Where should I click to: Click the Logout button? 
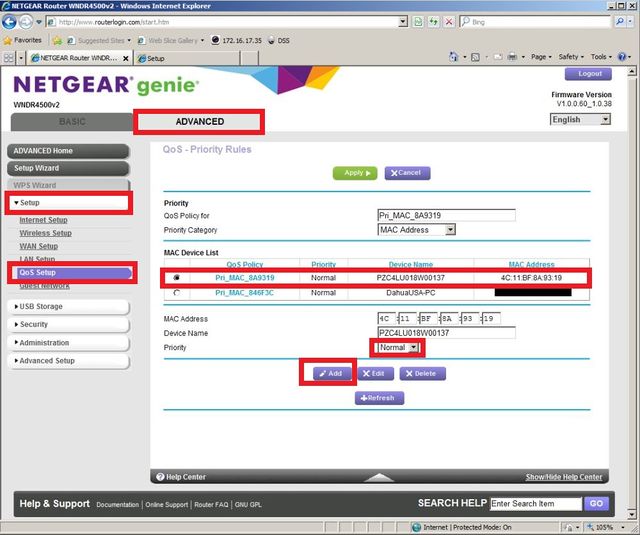(588, 74)
